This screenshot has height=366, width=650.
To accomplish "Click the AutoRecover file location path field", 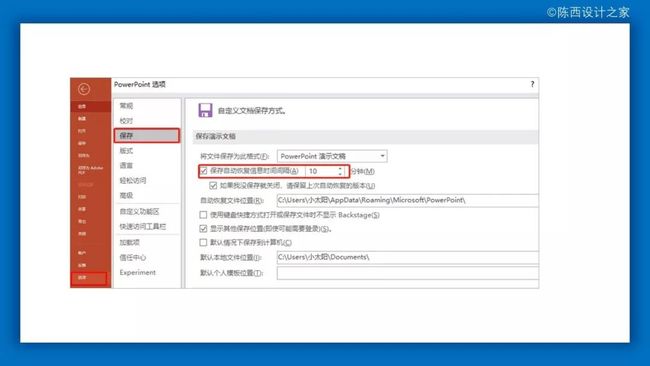I will (407, 200).
